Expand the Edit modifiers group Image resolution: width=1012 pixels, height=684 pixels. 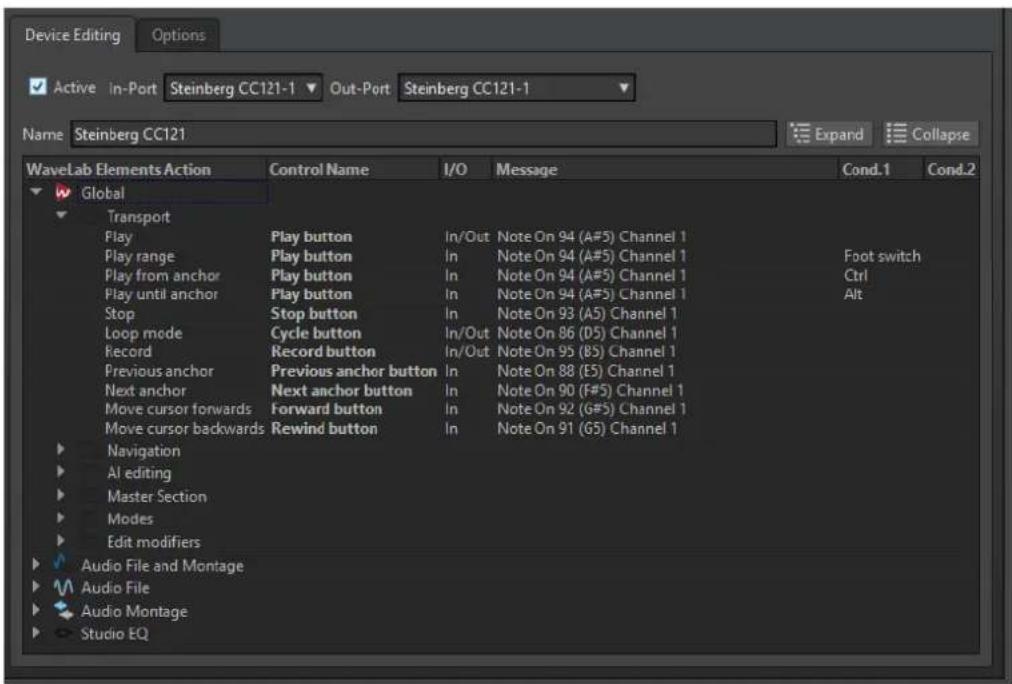61,541
